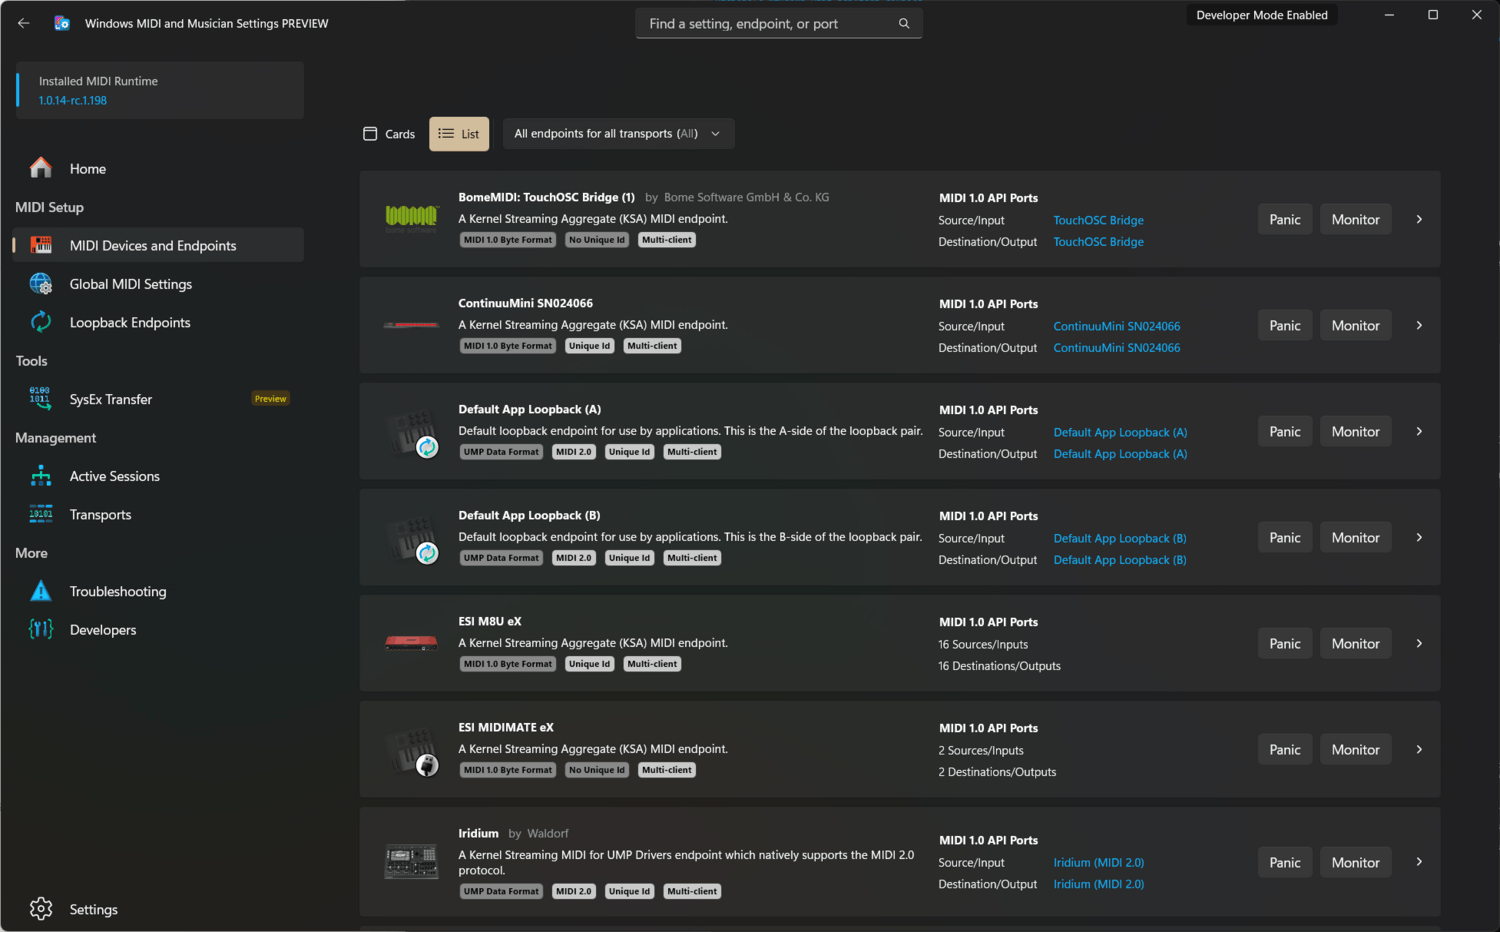Open the endpoints transport filter dropdown
The image size is (1500, 932).
pos(618,133)
